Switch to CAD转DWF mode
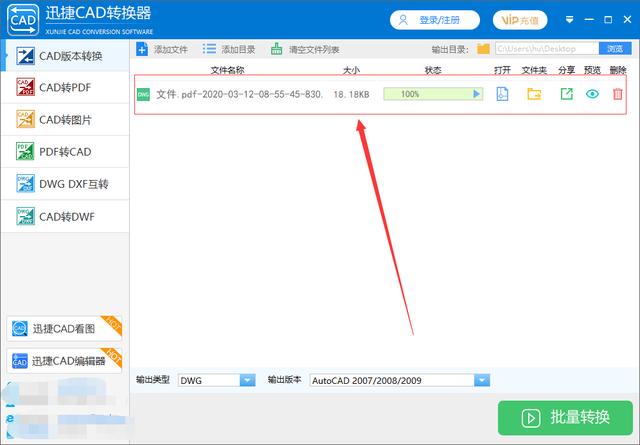Viewport: 640px width, 445px height. [65, 216]
